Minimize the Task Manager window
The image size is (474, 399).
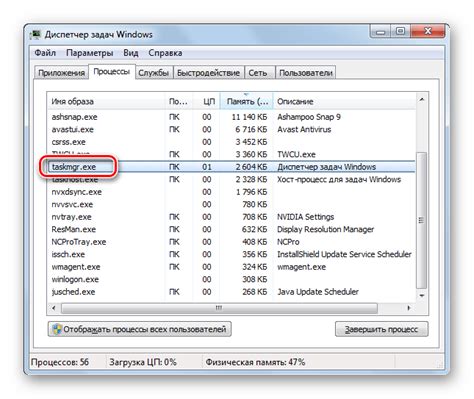point(380,32)
